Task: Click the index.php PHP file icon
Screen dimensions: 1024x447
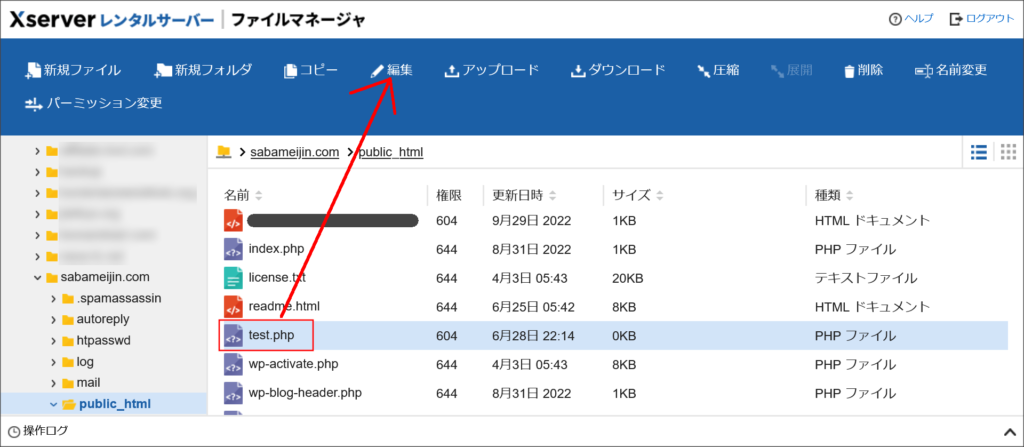Action: tap(233, 250)
